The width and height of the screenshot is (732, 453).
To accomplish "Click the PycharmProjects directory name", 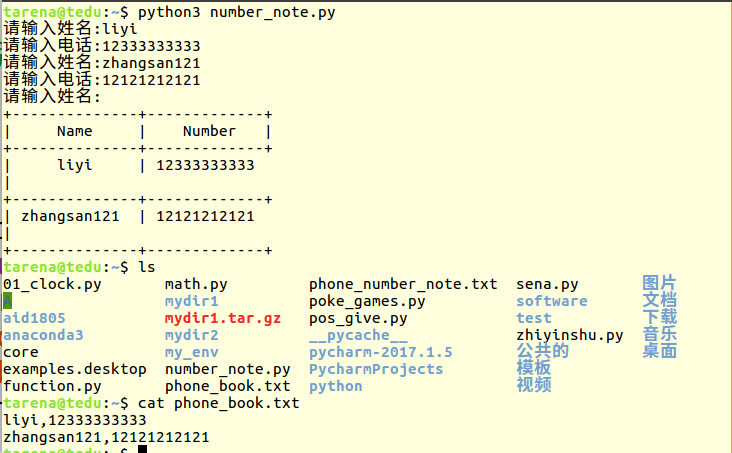I will click(376, 369).
